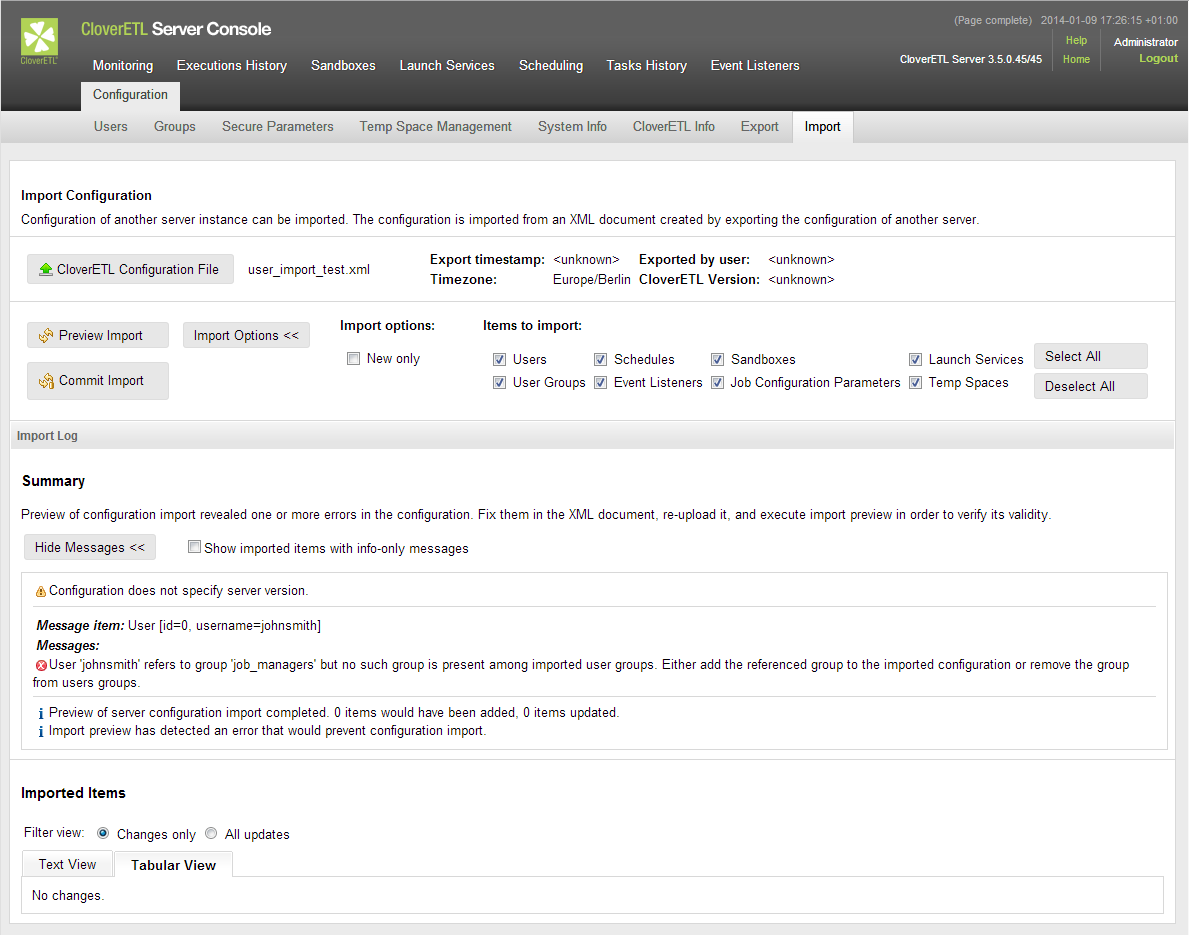The height and width of the screenshot is (935, 1189).
Task: Toggle the Event Listeners import checkbox
Action: pyautogui.click(x=601, y=382)
